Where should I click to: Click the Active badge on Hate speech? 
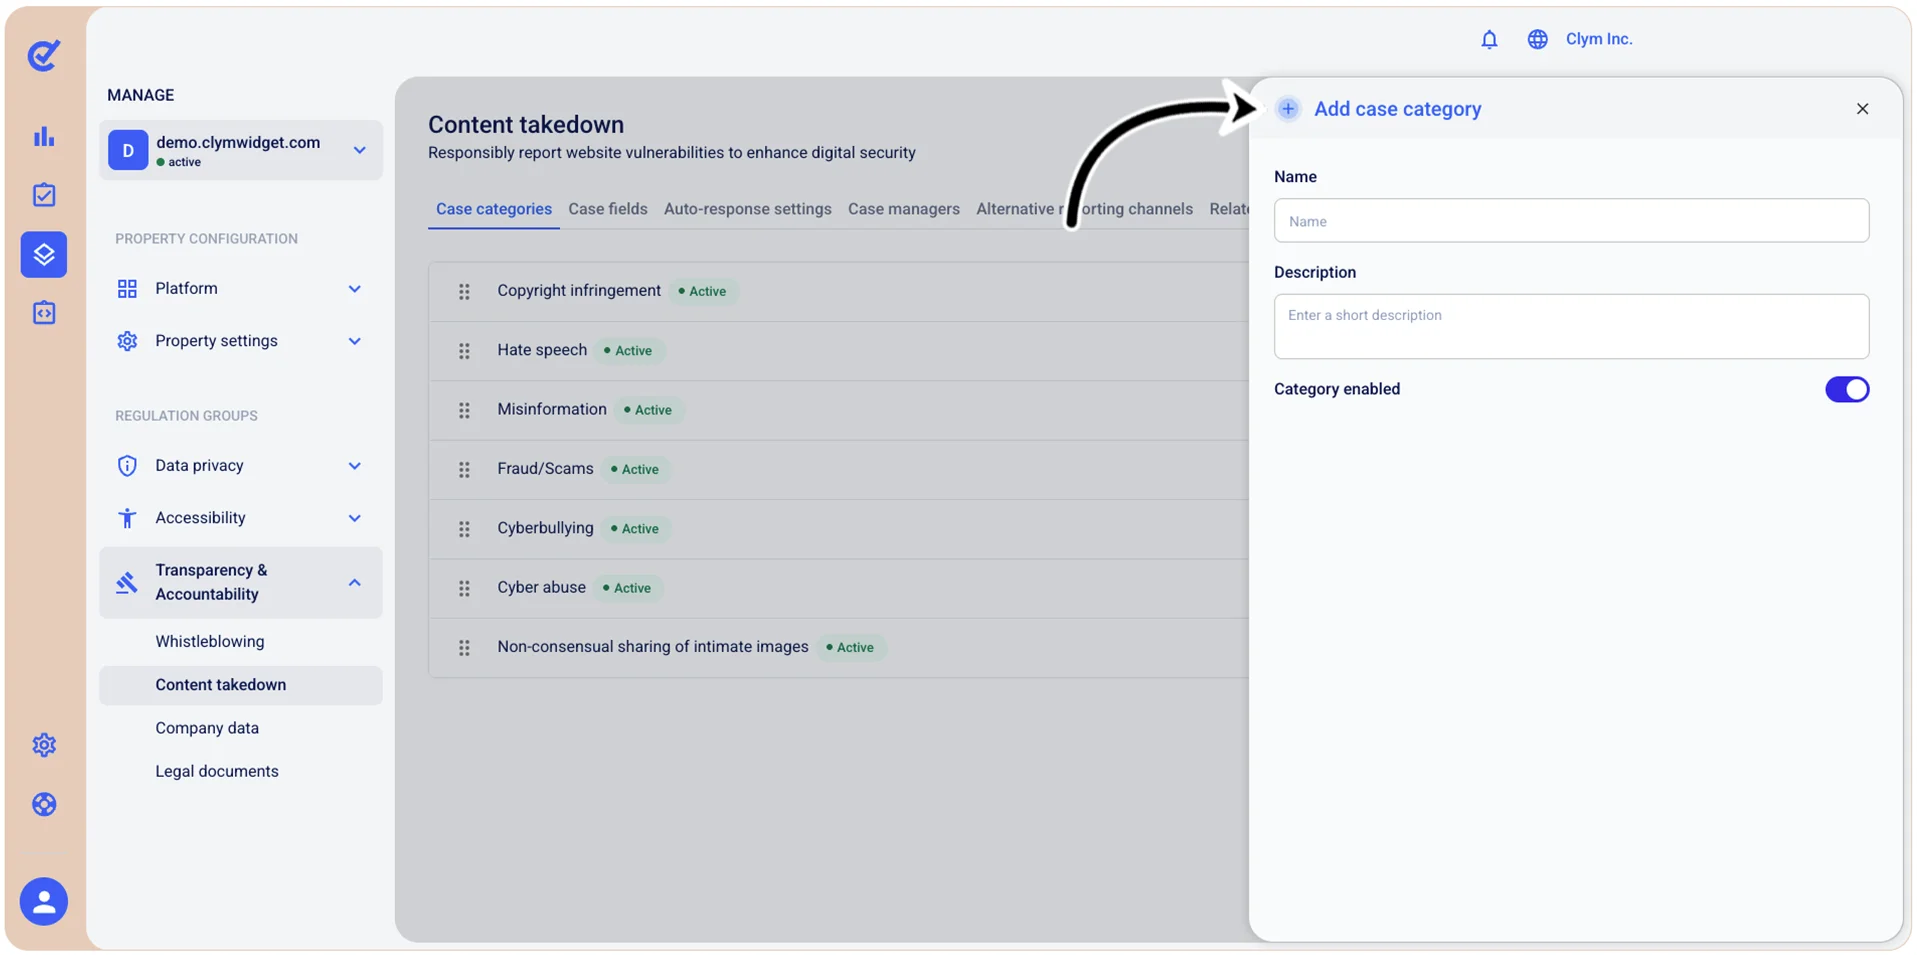[628, 350]
